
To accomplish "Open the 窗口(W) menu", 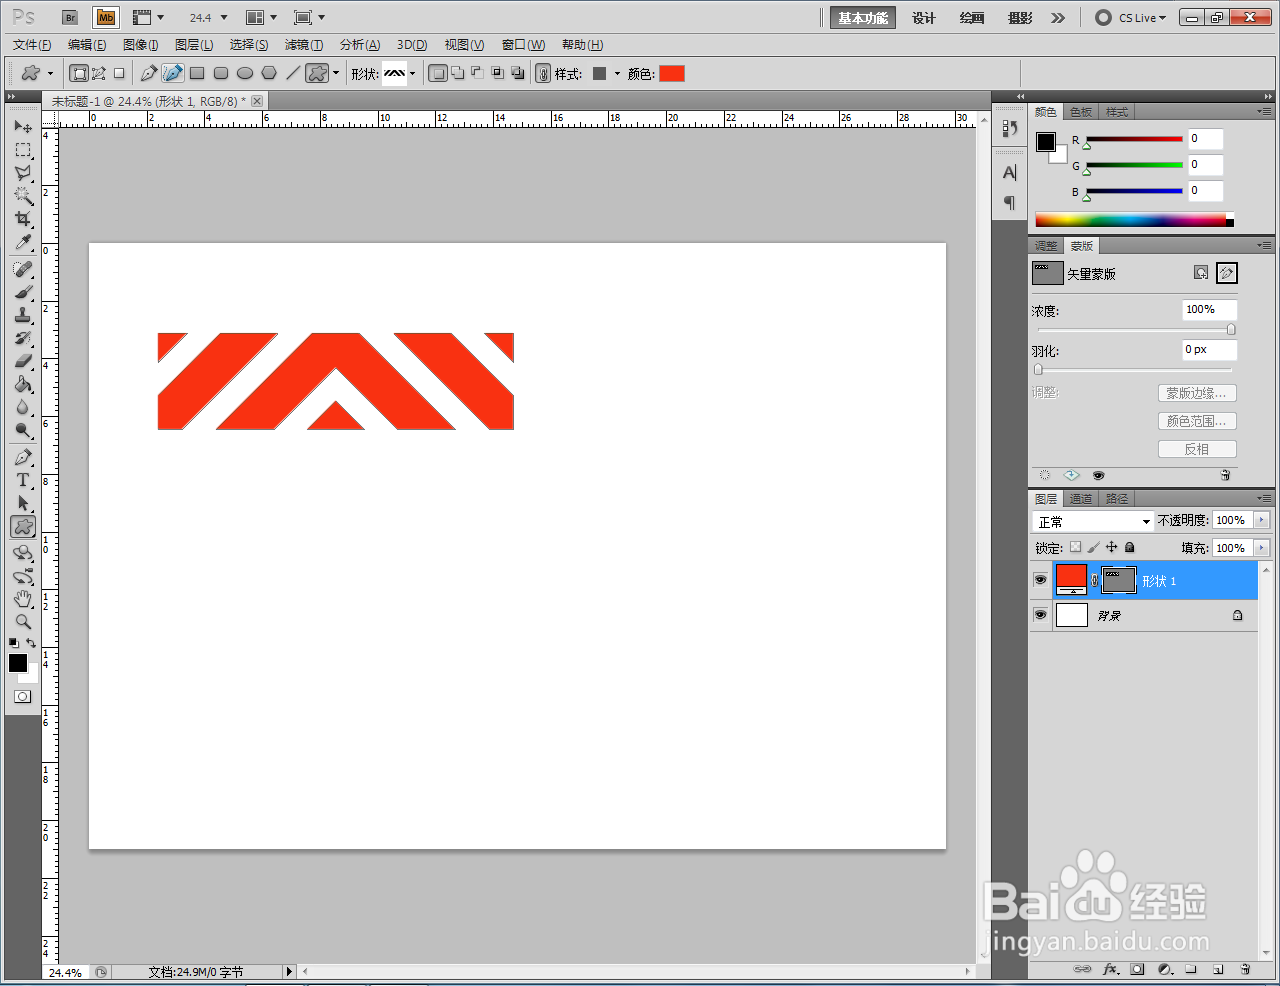I will pos(524,45).
